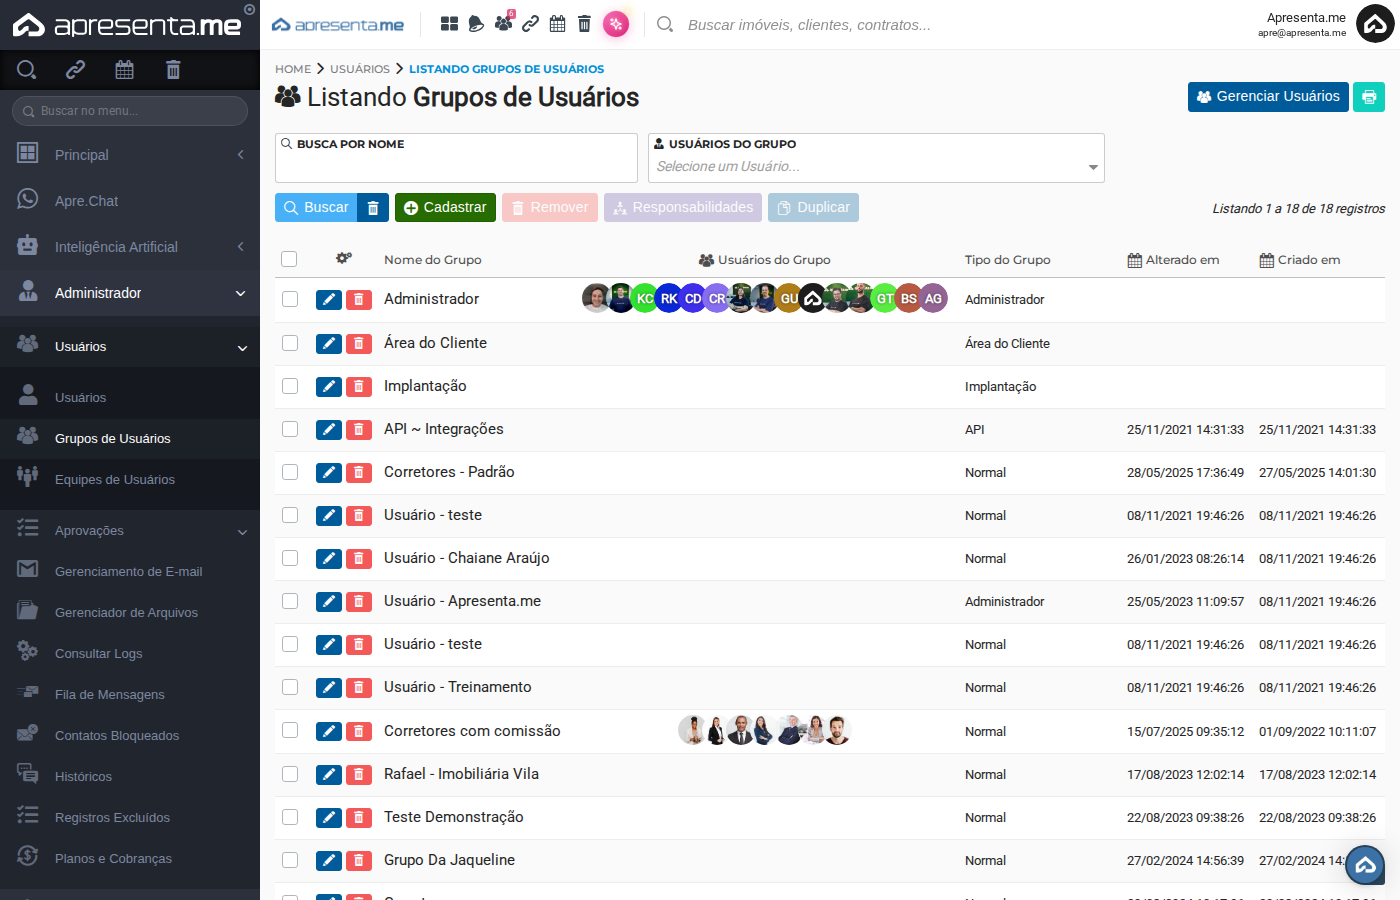
Task: Open the sidebar calendar icon
Action: click(x=124, y=69)
